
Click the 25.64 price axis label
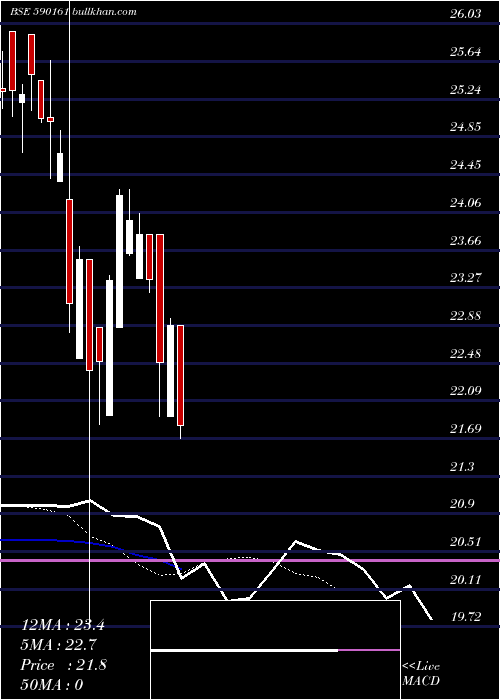(x=466, y=52)
